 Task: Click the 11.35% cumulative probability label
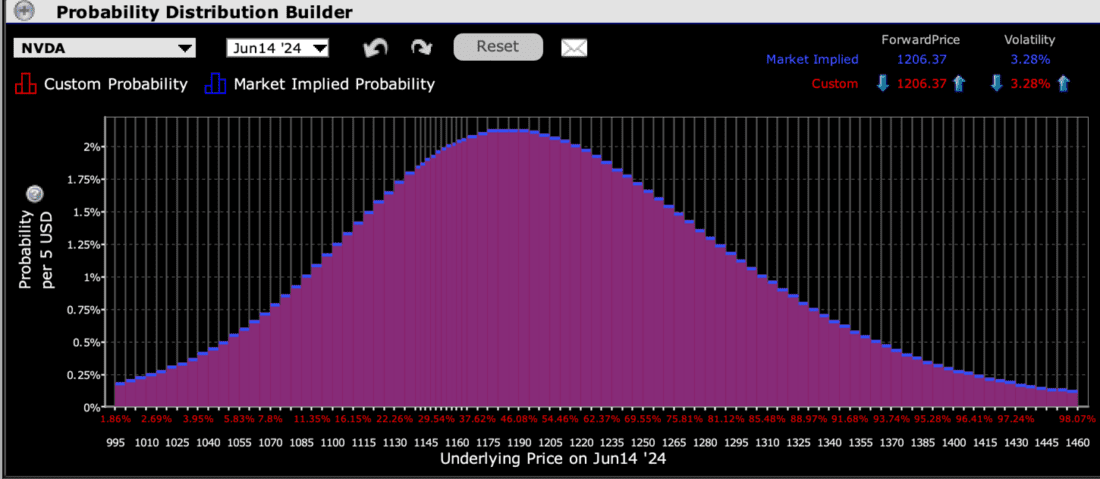point(312,419)
